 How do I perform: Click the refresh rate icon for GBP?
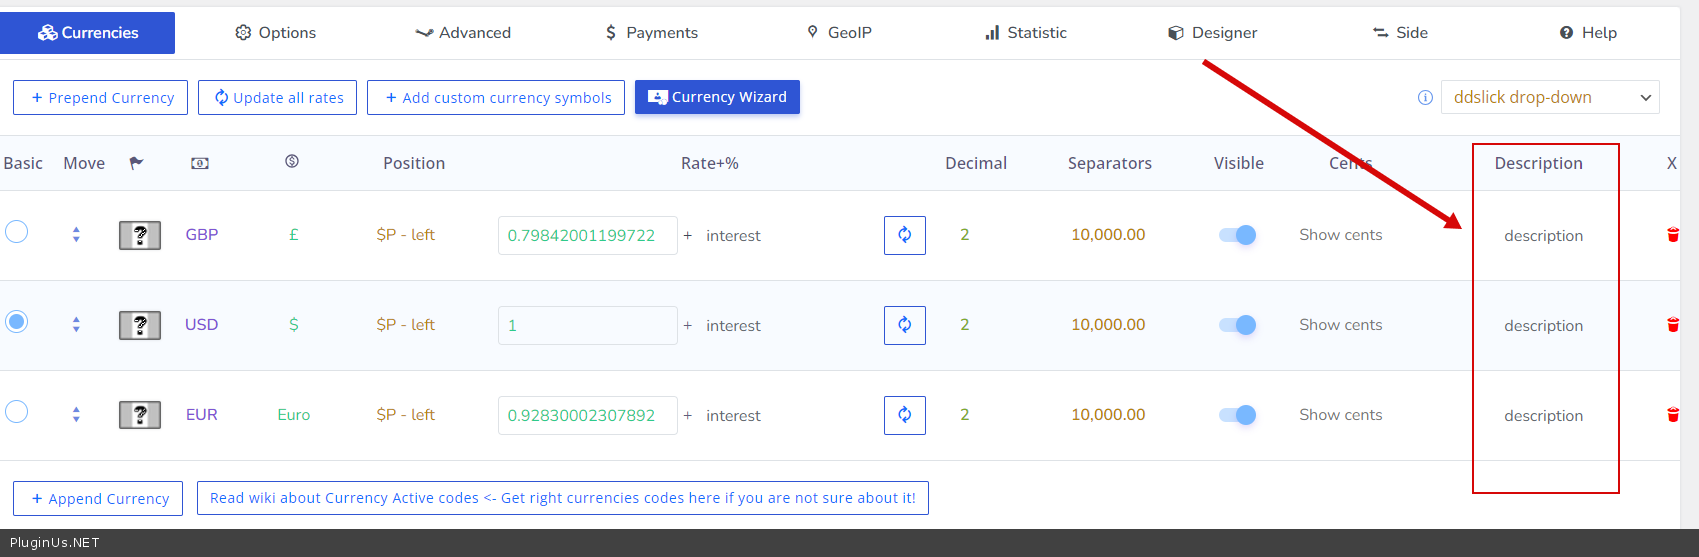click(x=904, y=235)
